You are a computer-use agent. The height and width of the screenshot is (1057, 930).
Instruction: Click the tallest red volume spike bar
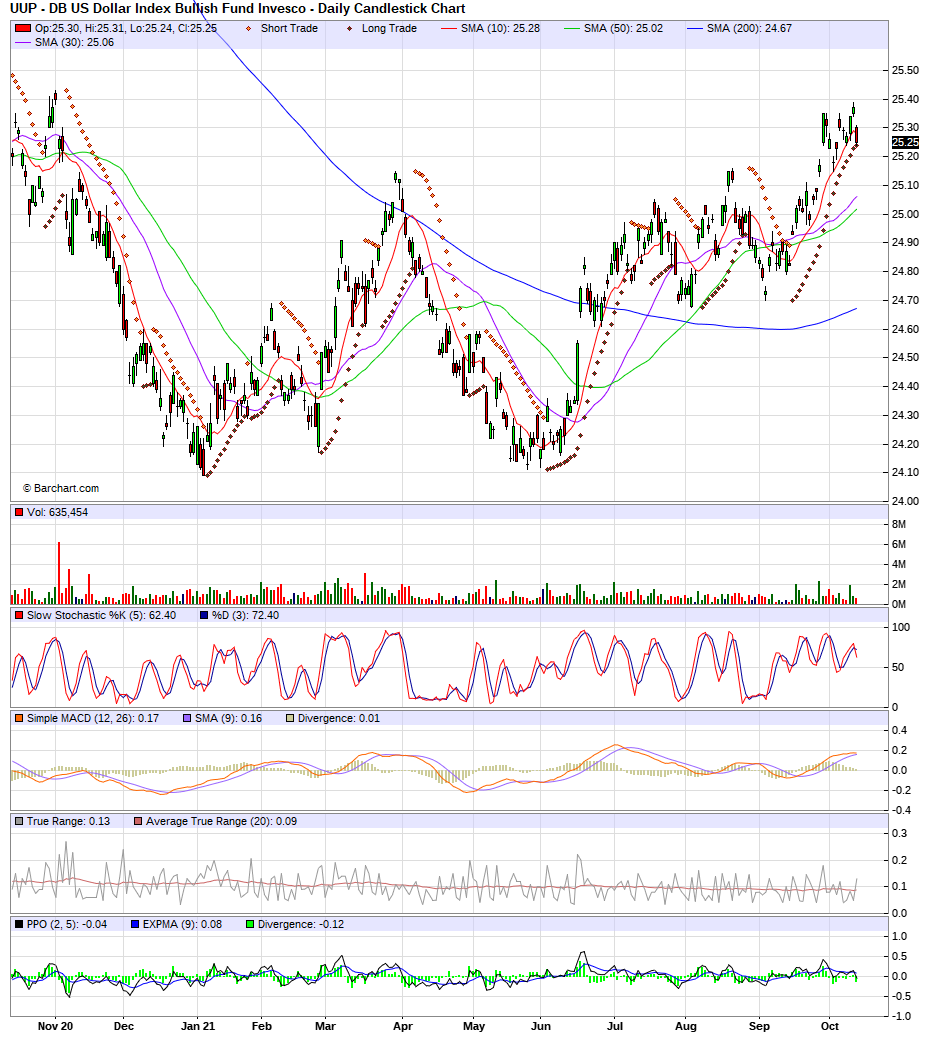[59, 573]
